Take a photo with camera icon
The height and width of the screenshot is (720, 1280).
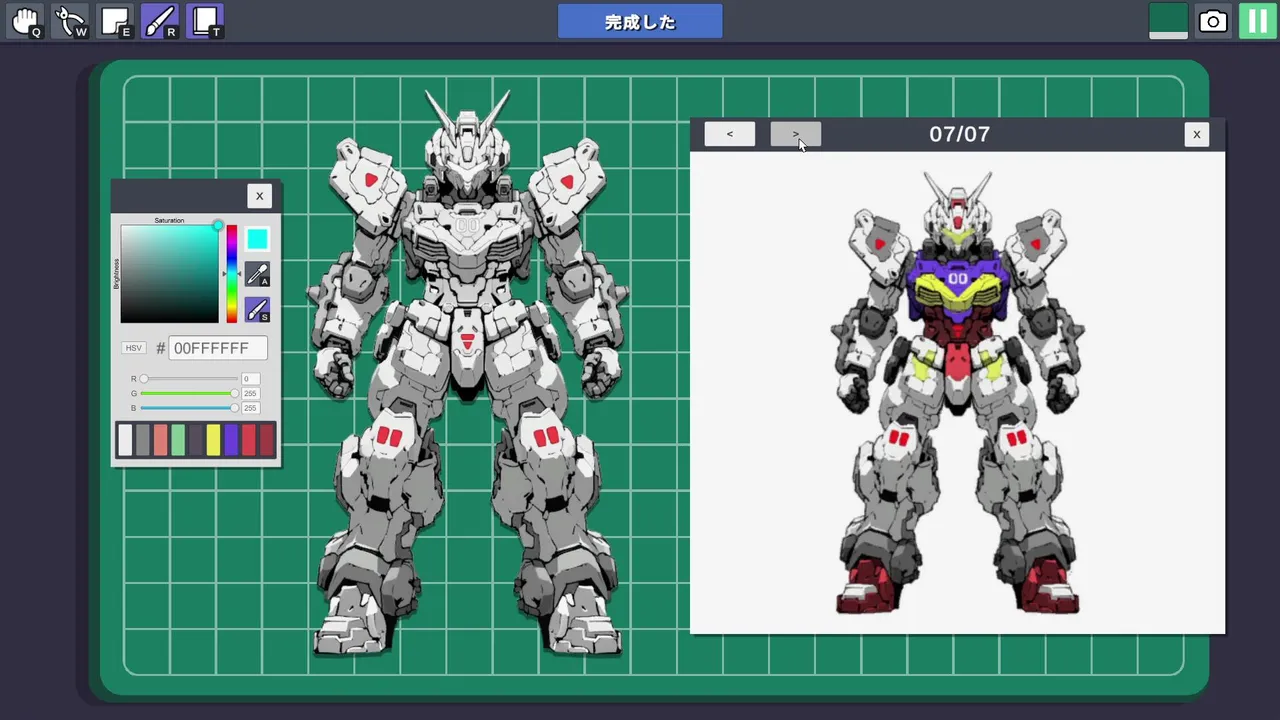(1213, 21)
